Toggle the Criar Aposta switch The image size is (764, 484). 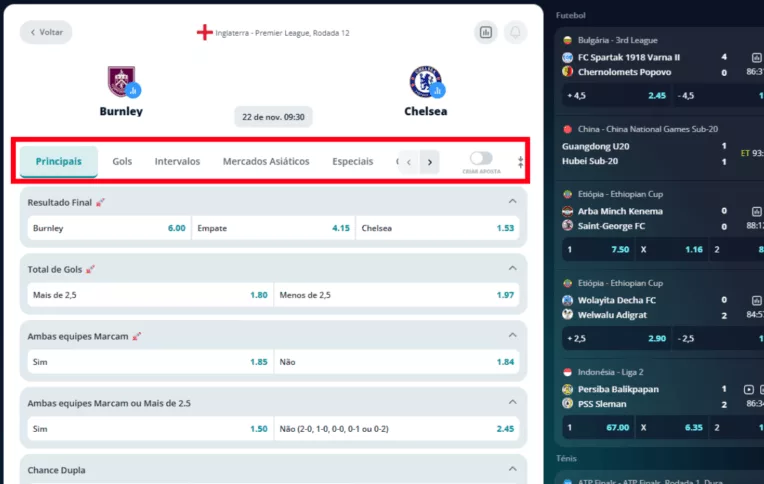(x=481, y=158)
